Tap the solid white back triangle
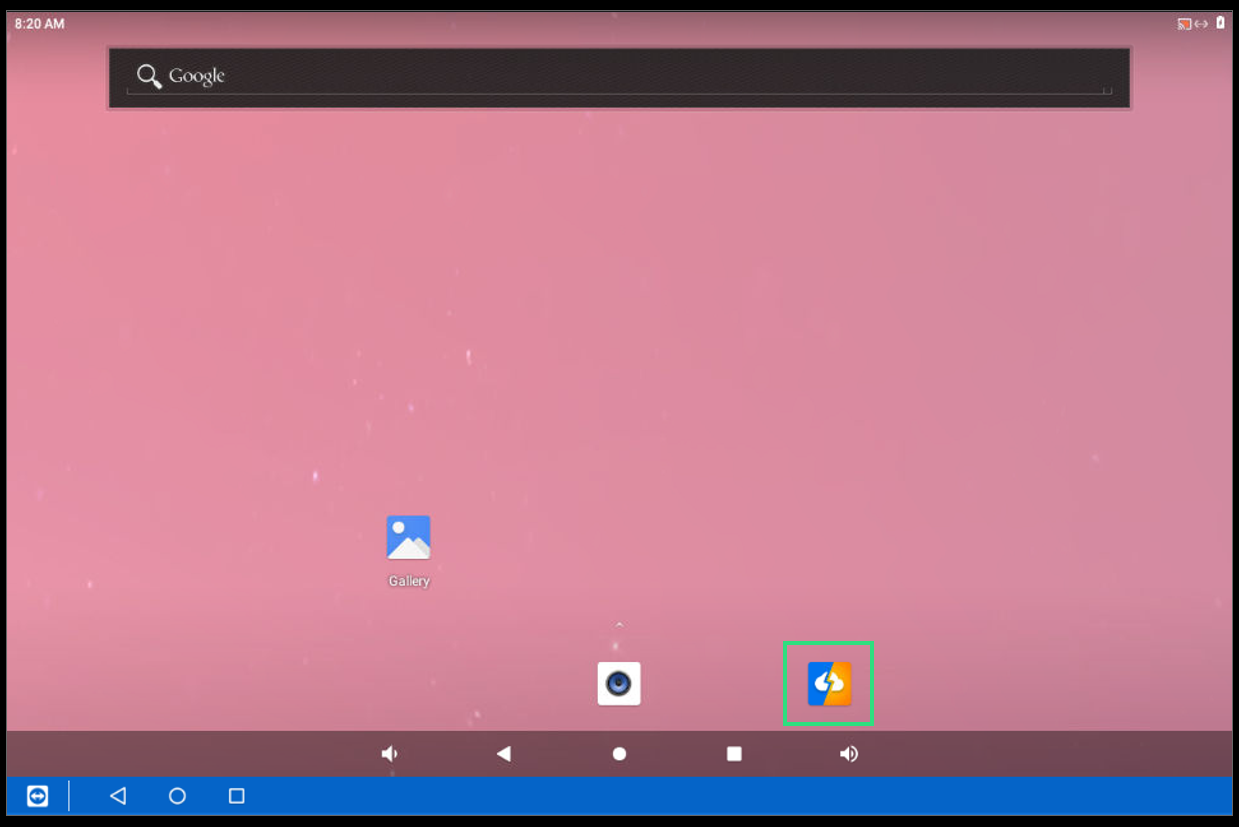 pos(504,754)
